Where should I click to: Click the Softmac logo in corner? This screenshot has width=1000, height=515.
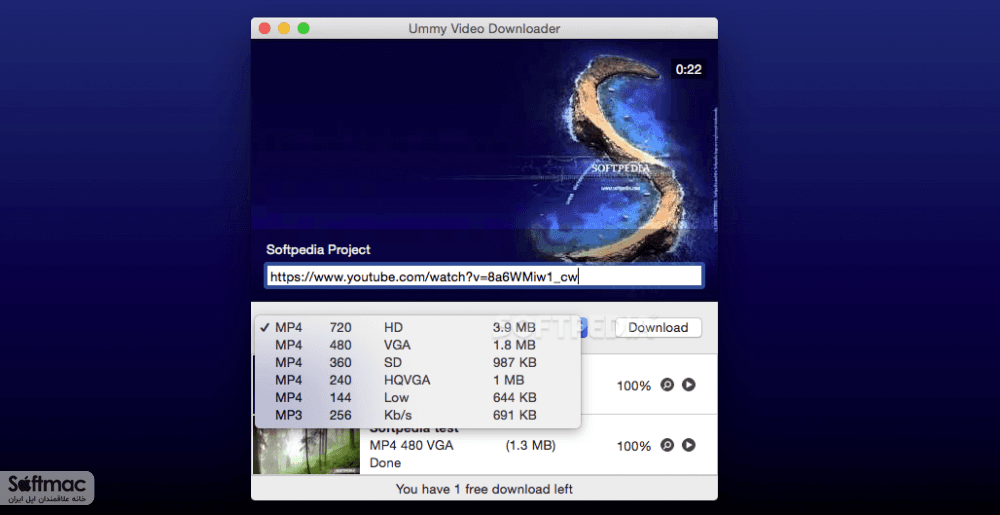(x=47, y=488)
